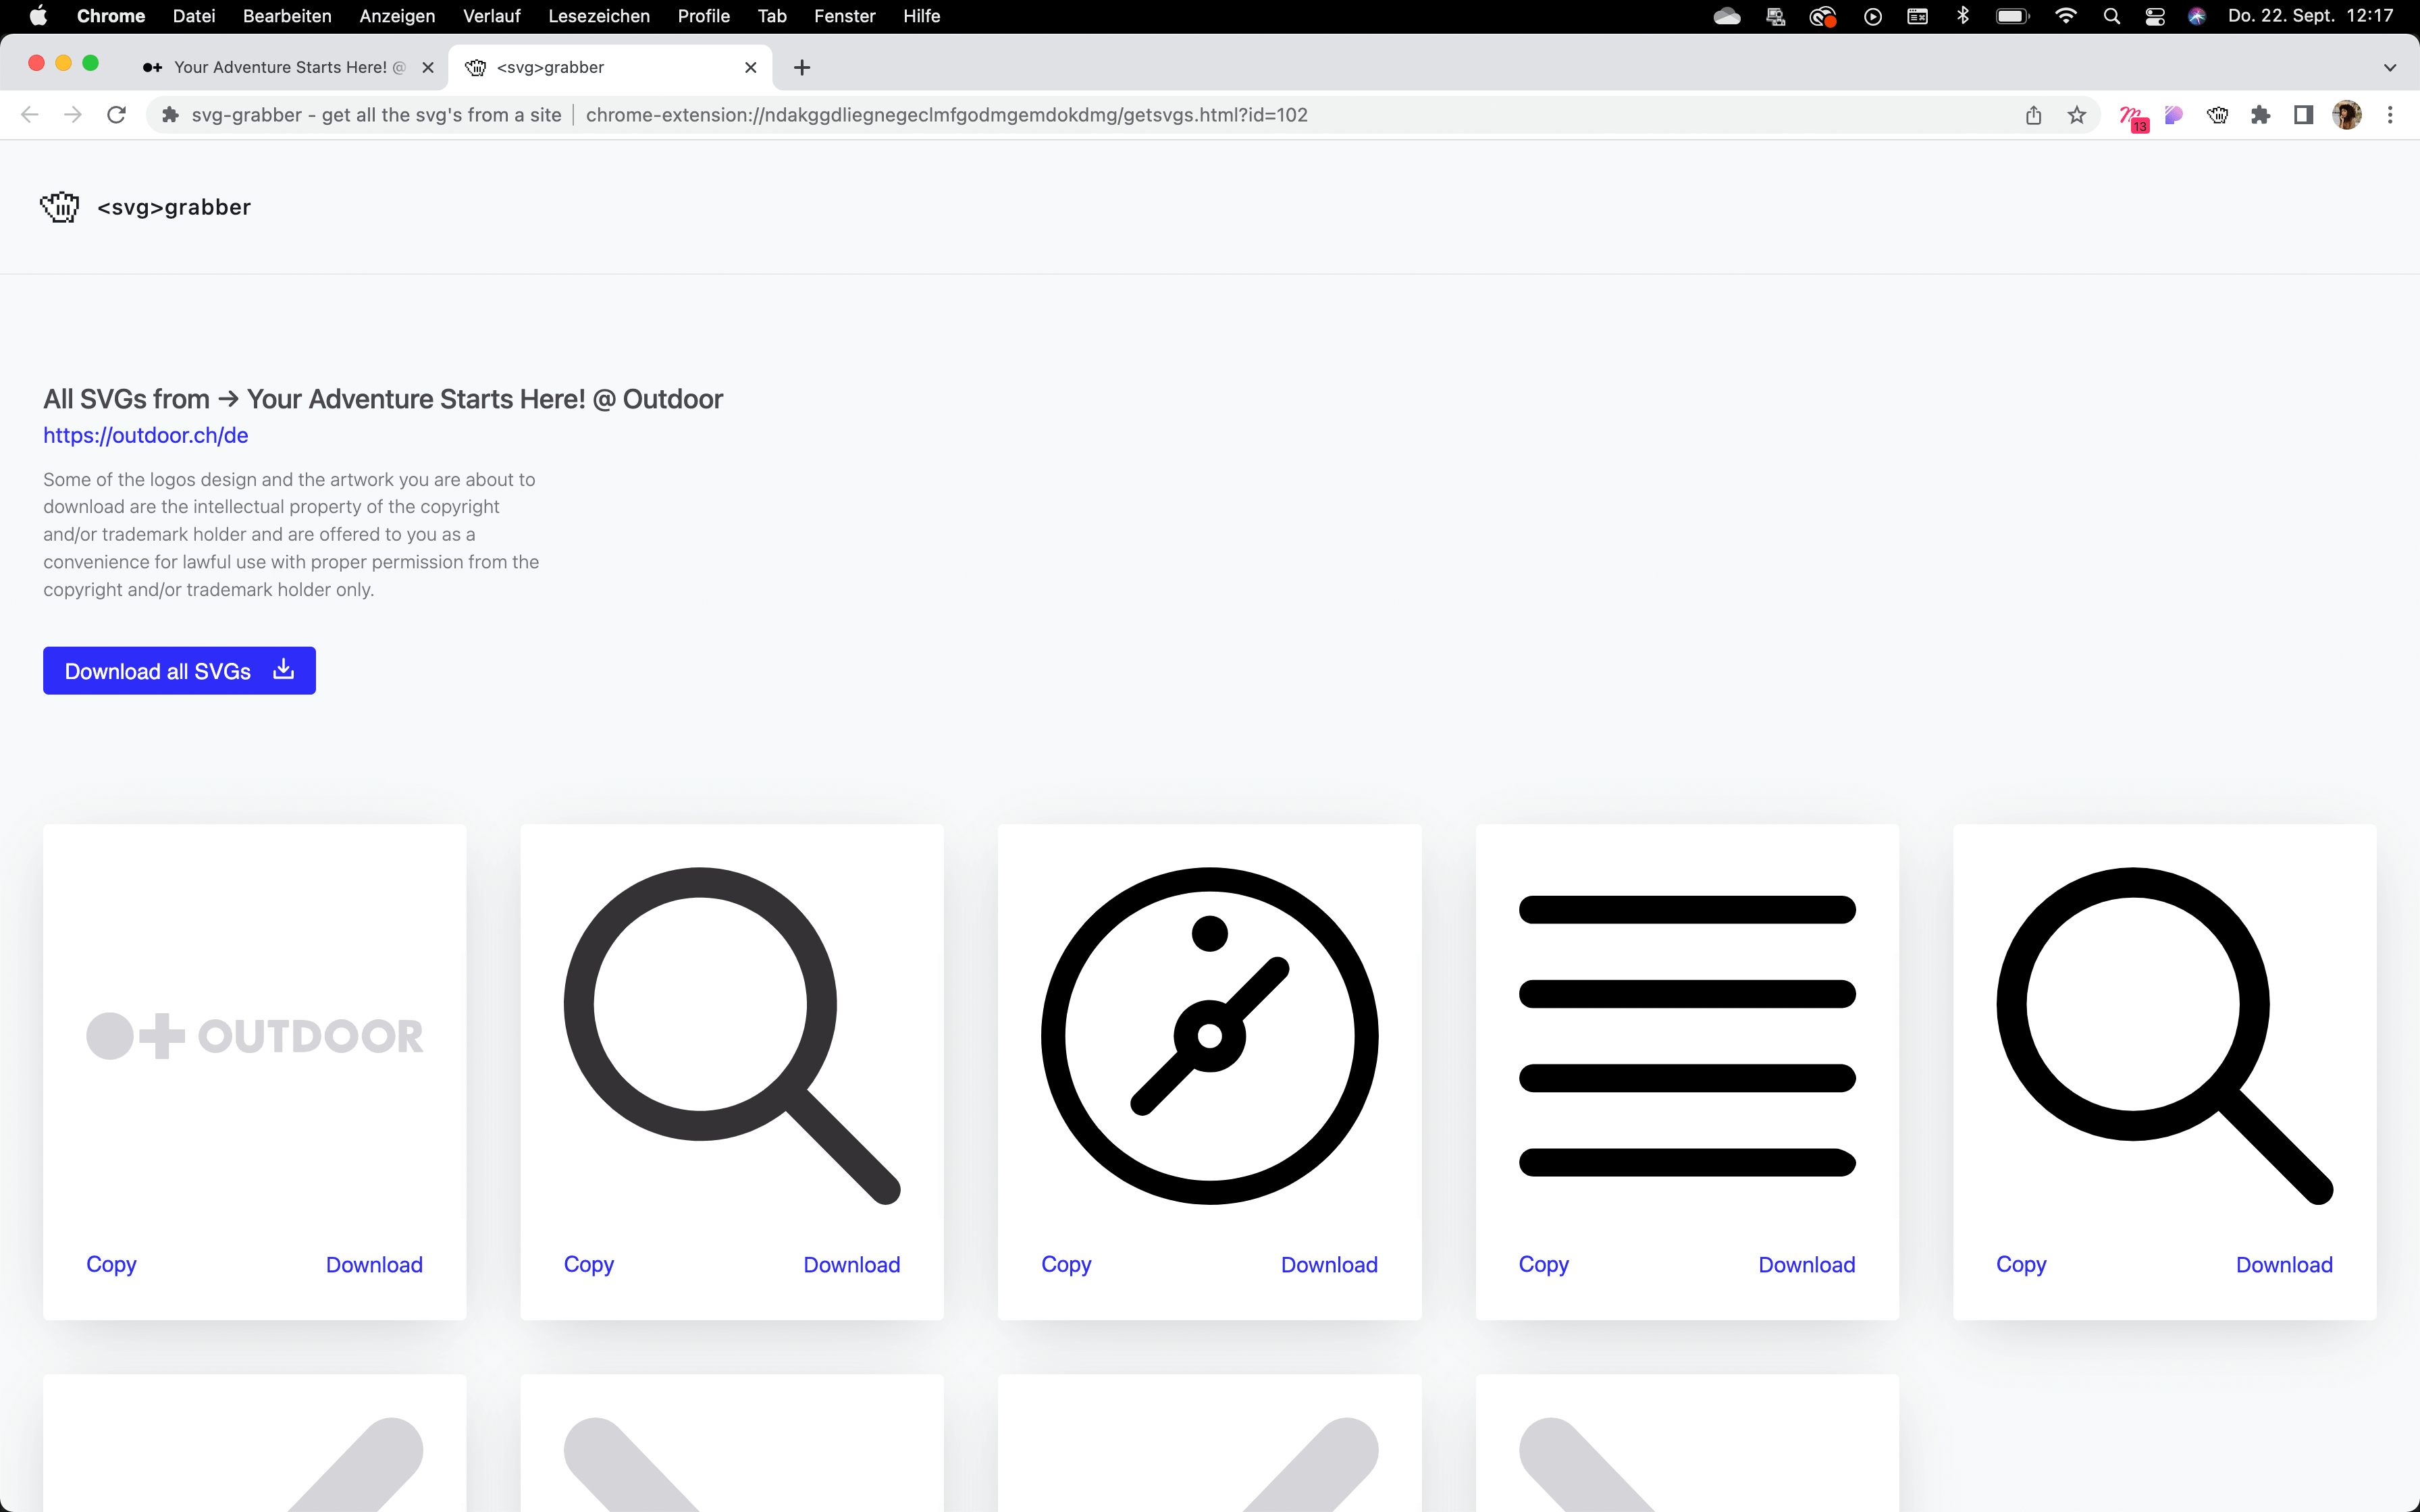The width and height of the screenshot is (2420, 1512).
Task: Open the https://outdoor.ch/de link
Action: [x=145, y=435]
